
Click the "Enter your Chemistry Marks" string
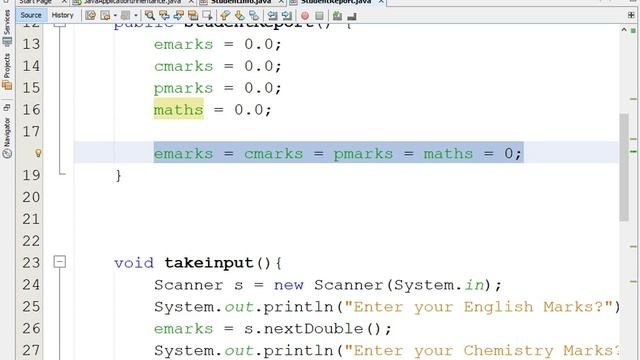tap(482, 351)
